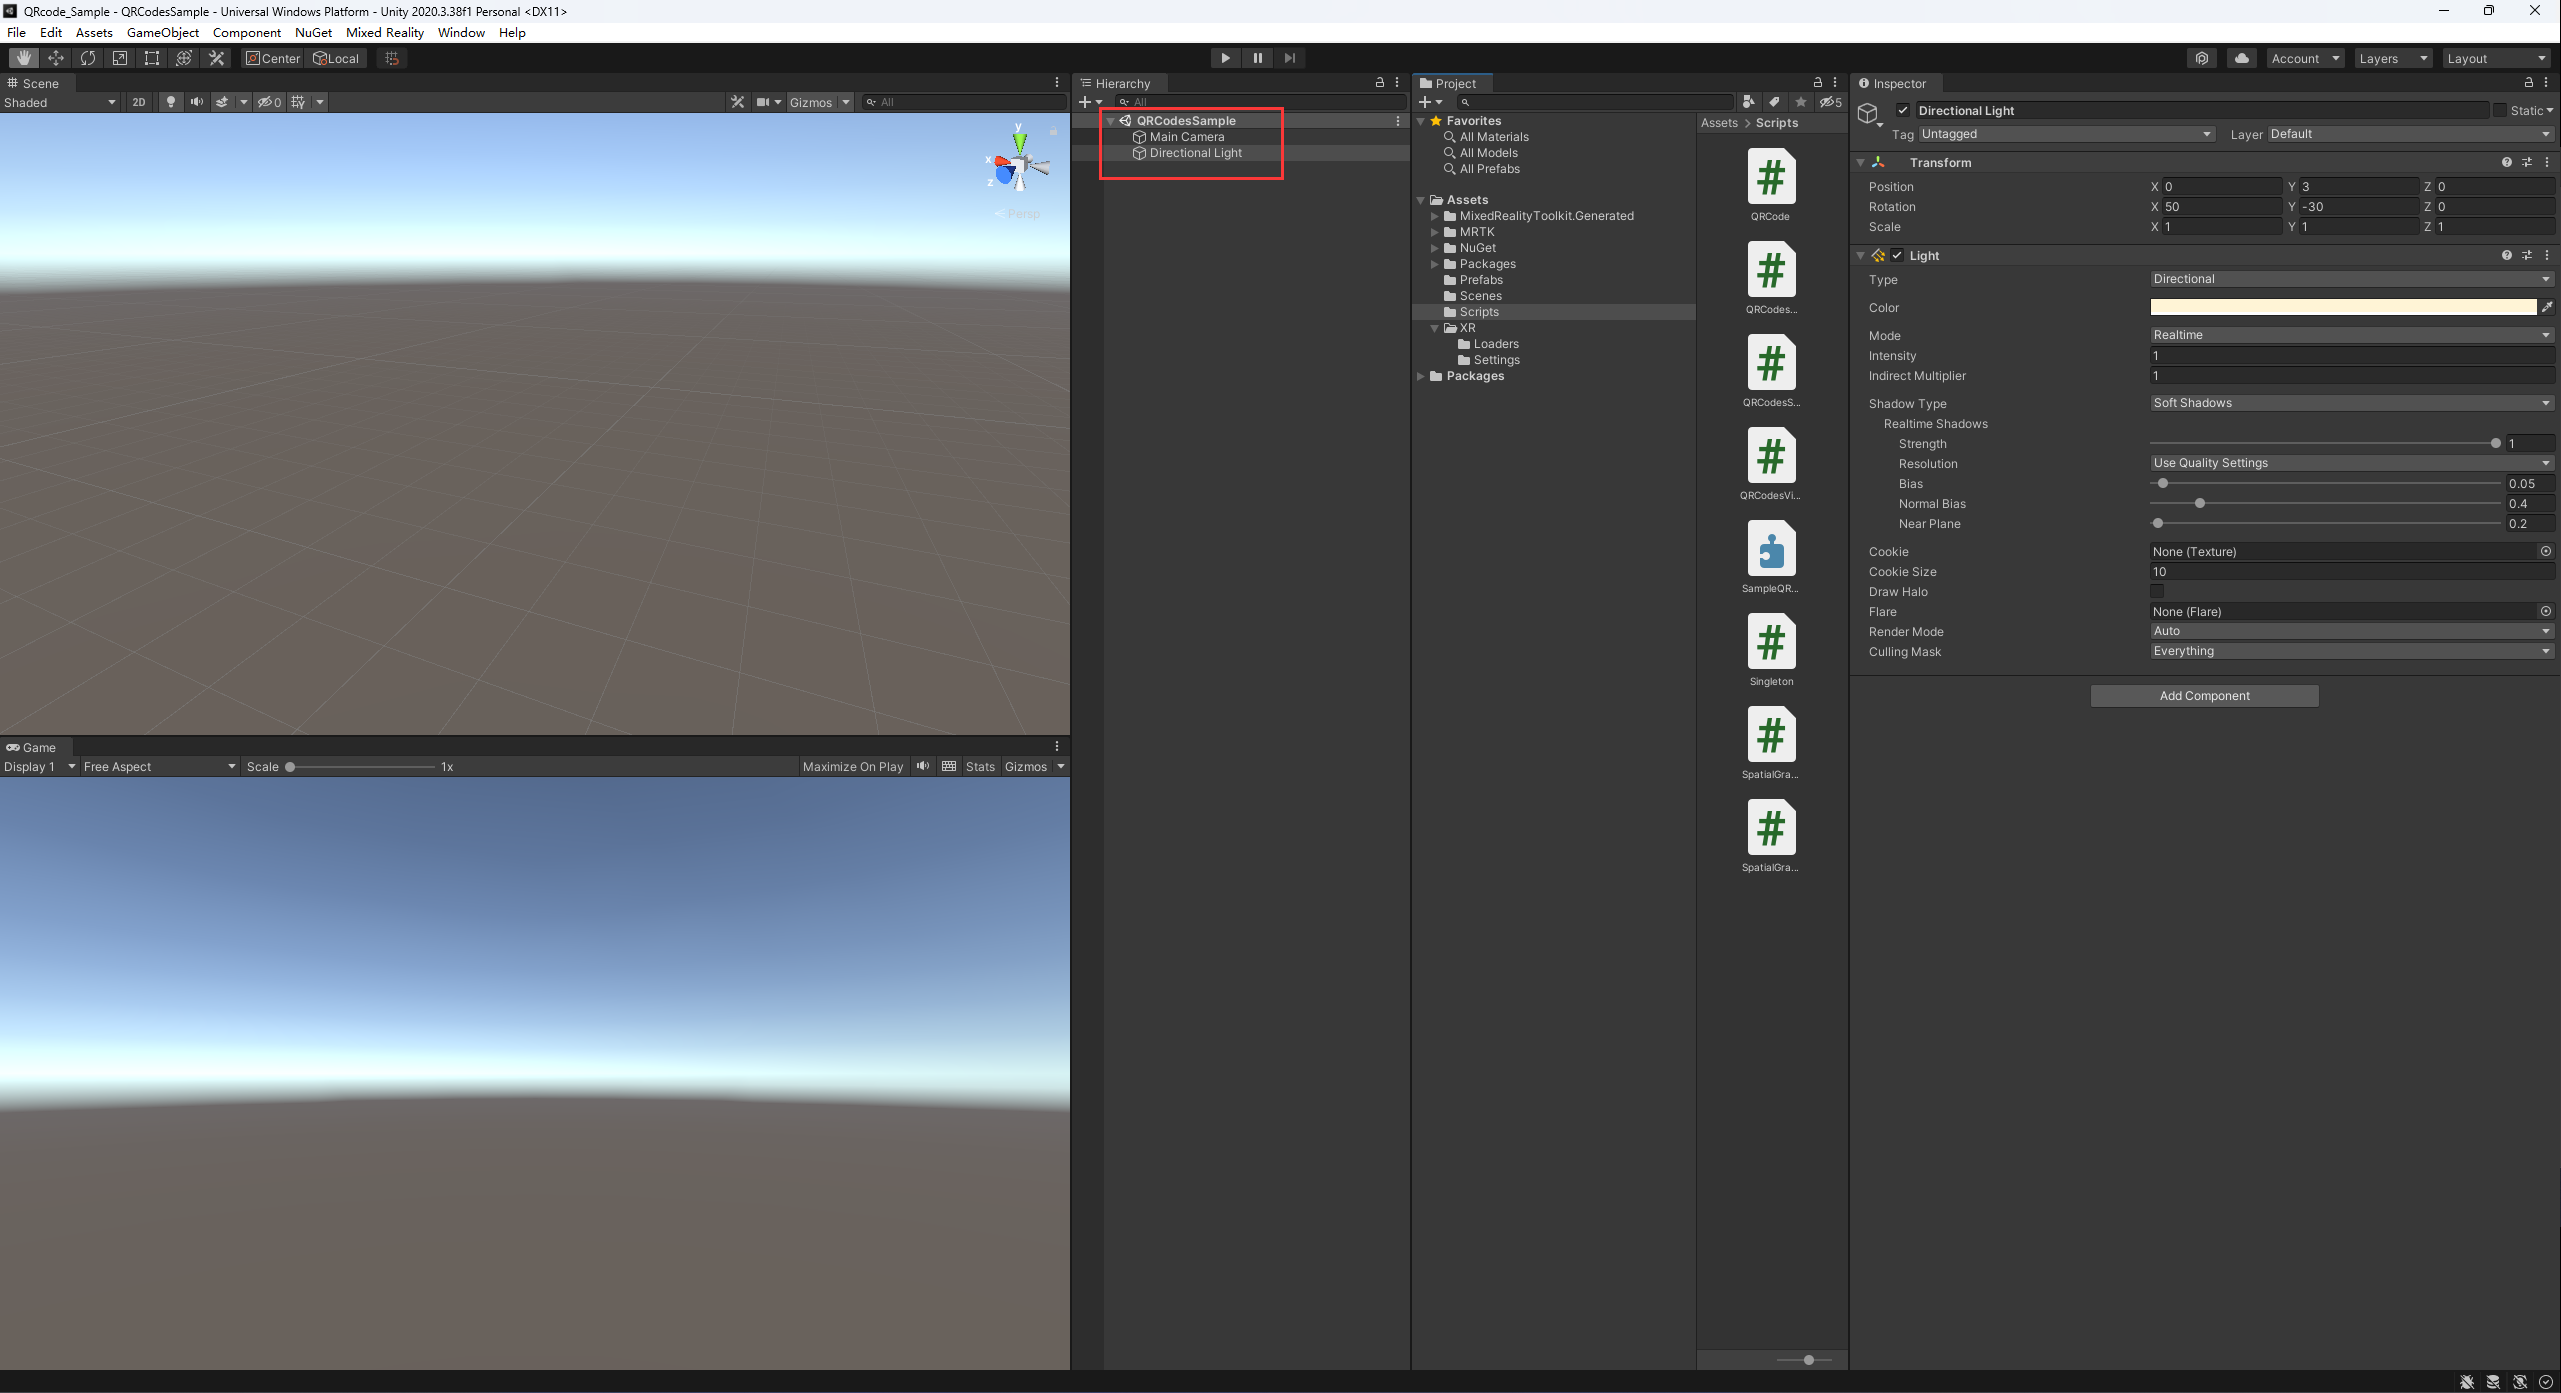Screen dimensions: 2561x1393
Task: Open the Shaded draw mode dropdown
Action: pyautogui.click(x=60, y=102)
